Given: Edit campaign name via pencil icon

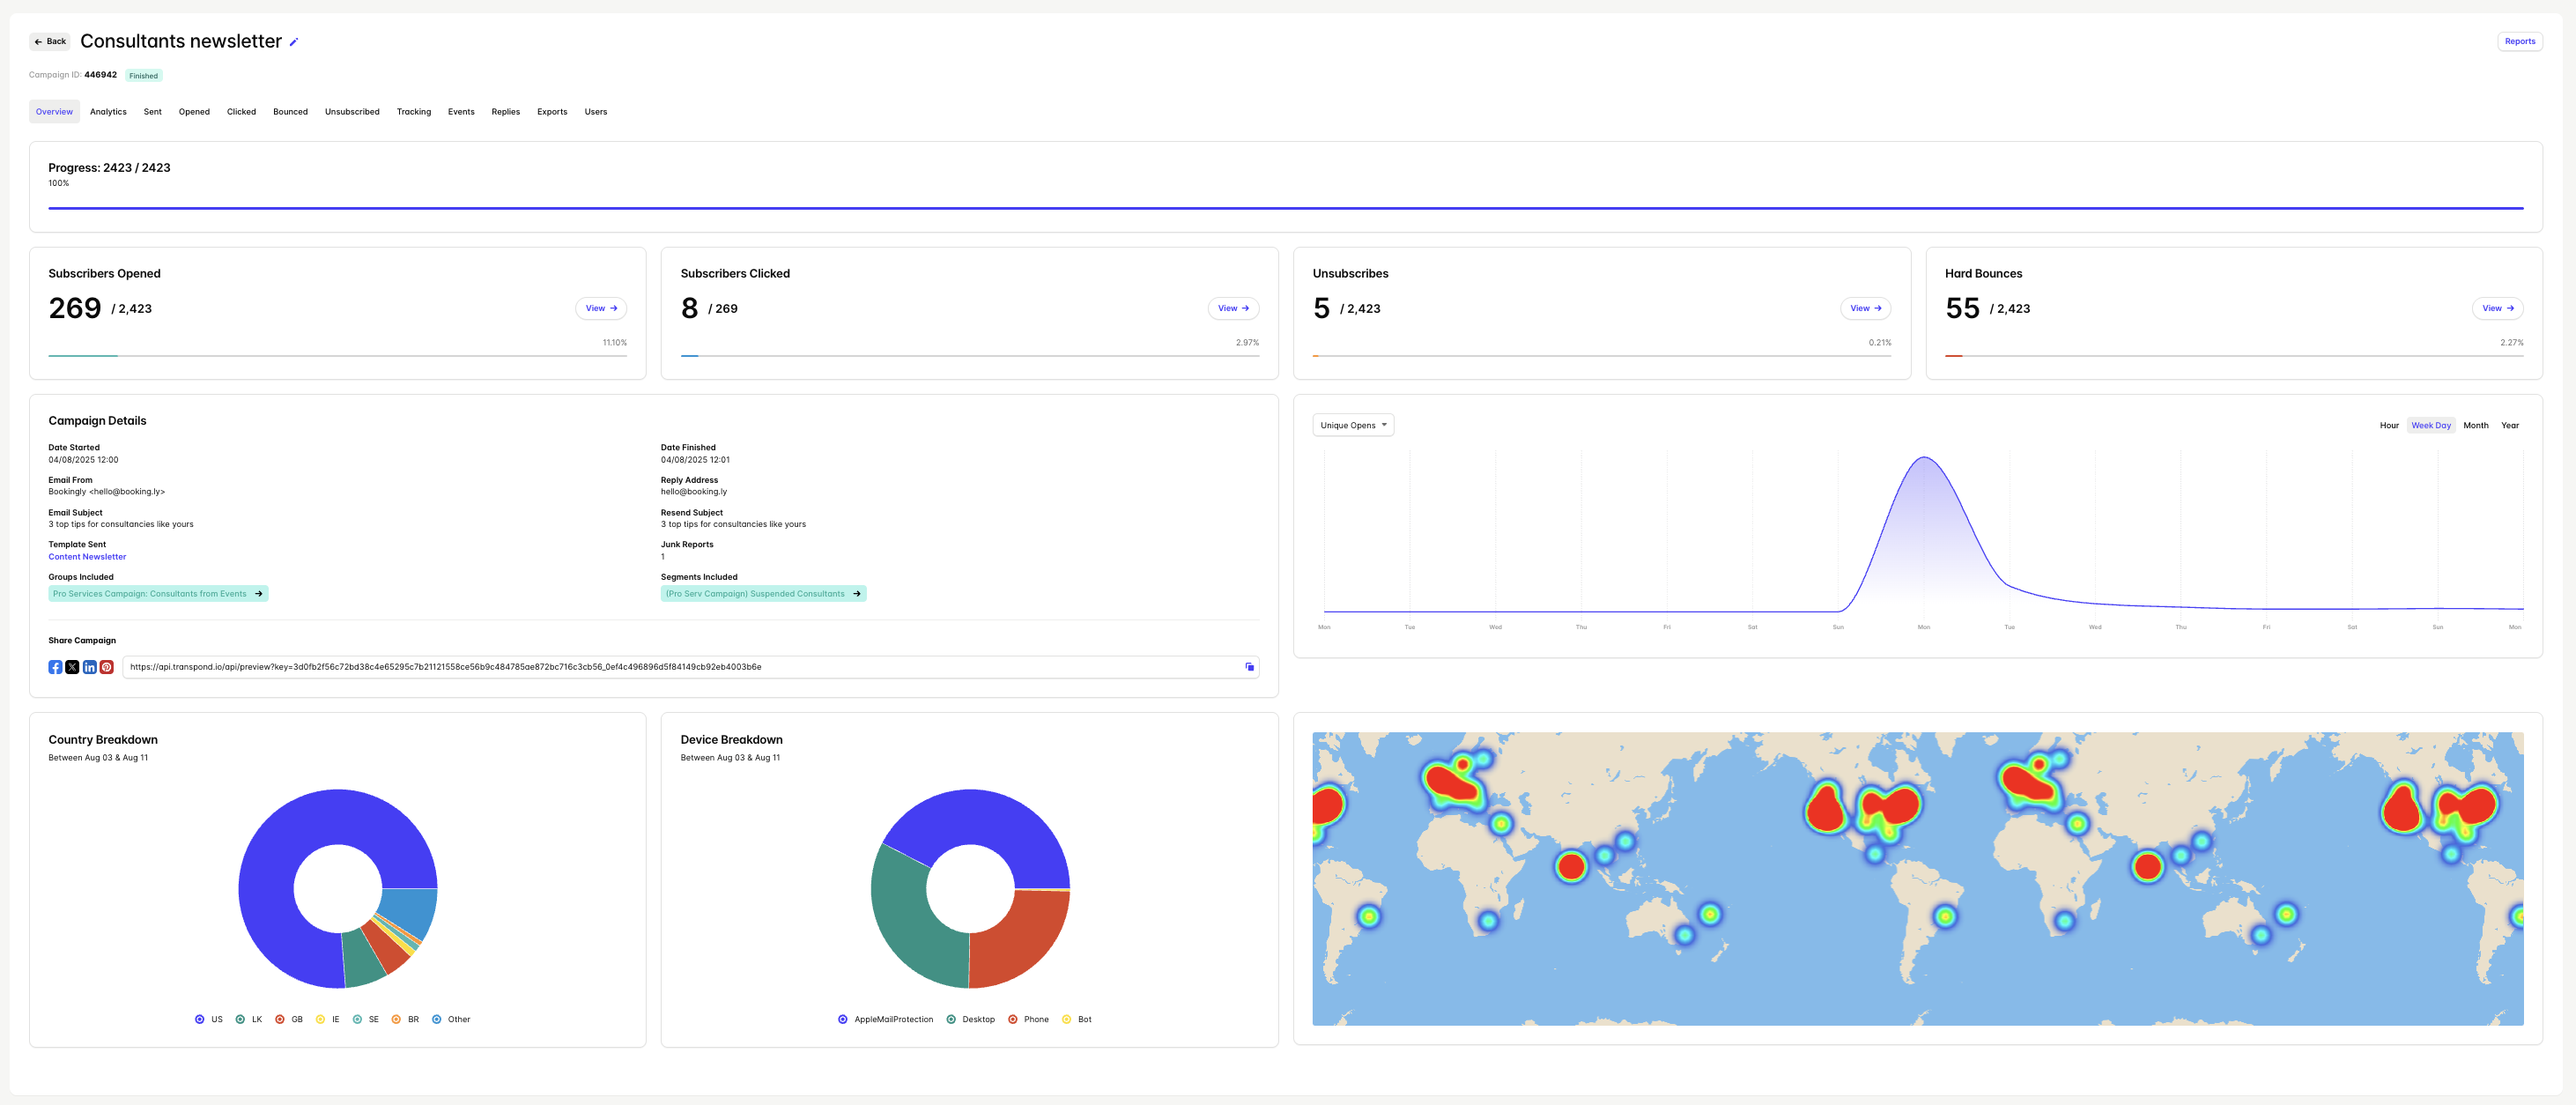Looking at the screenshot, I should pyautogui.click(x=294, y=42).
